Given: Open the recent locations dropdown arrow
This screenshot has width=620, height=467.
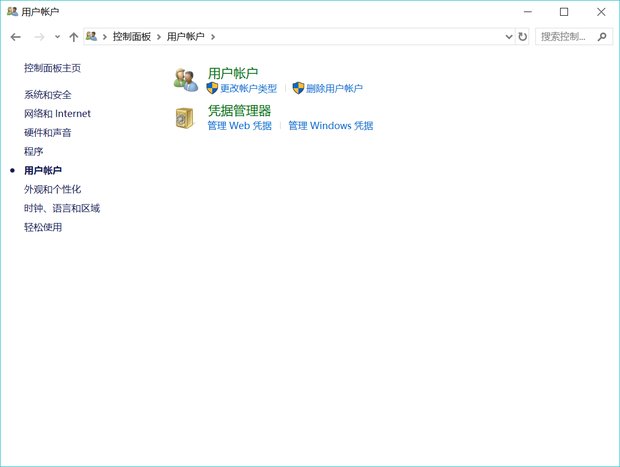Looking at the screenshot, I should click(x=57, y=37).
